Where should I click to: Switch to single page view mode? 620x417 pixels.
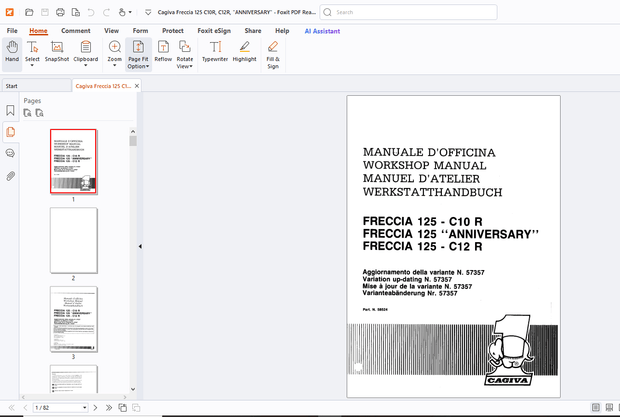pyautogui.click(x=595, y=407)
